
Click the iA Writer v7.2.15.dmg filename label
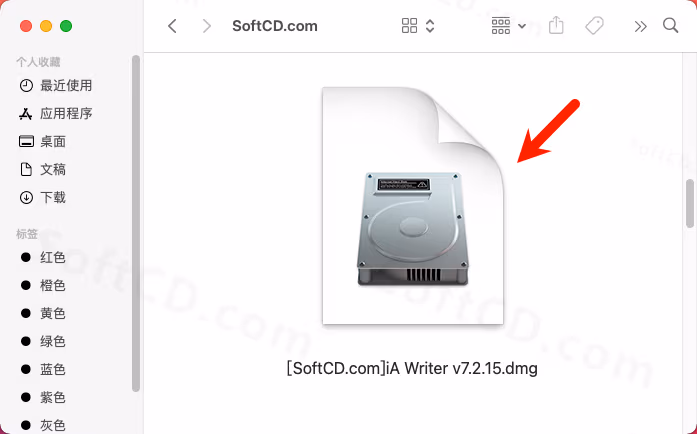pyautogui.click(x=412, y=369)
